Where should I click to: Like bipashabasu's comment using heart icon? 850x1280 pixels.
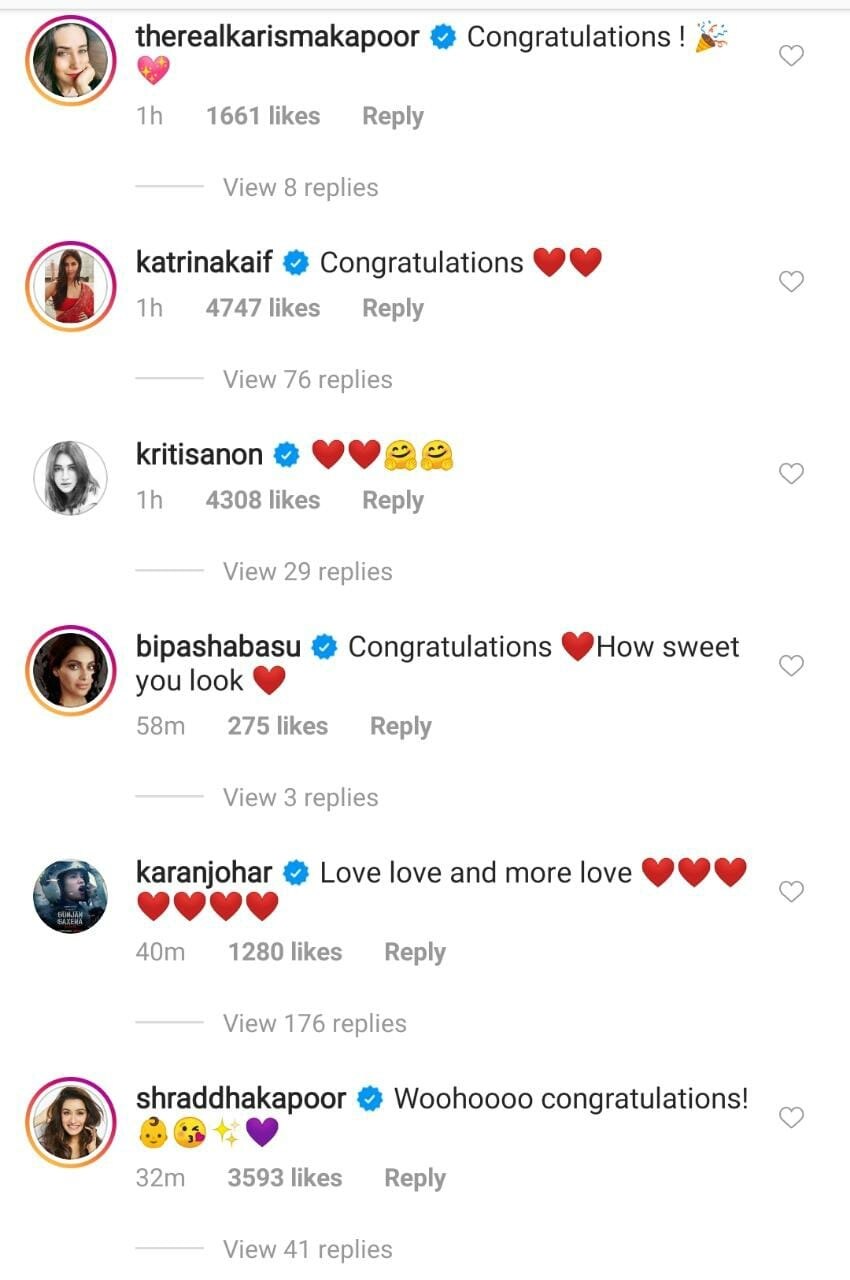click(x=791, y=666)
